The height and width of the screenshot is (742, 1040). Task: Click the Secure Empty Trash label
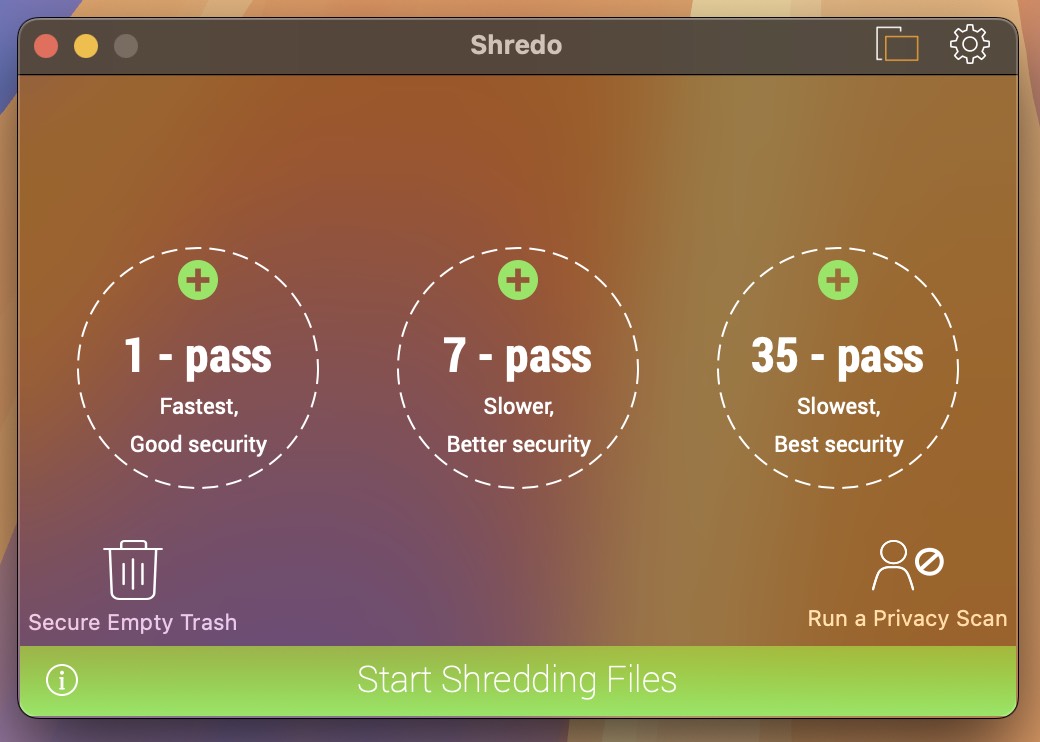click(133, 622)
